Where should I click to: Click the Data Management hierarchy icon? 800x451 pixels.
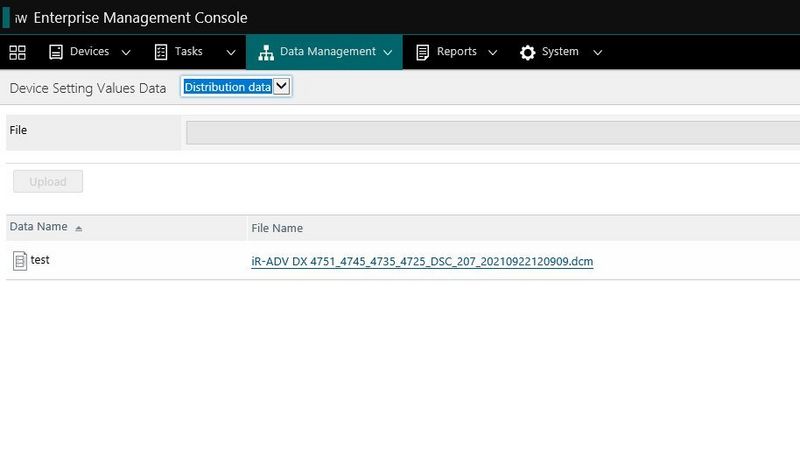click(266, 52)
